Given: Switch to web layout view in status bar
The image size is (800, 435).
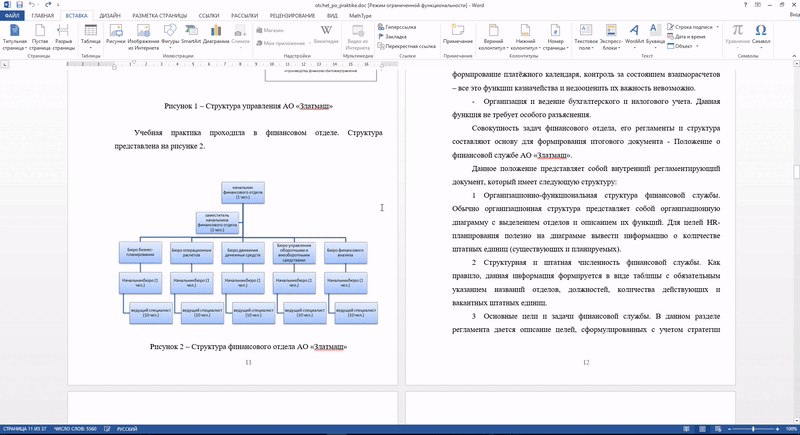Looking at the screenshot, I should (718, 429).
